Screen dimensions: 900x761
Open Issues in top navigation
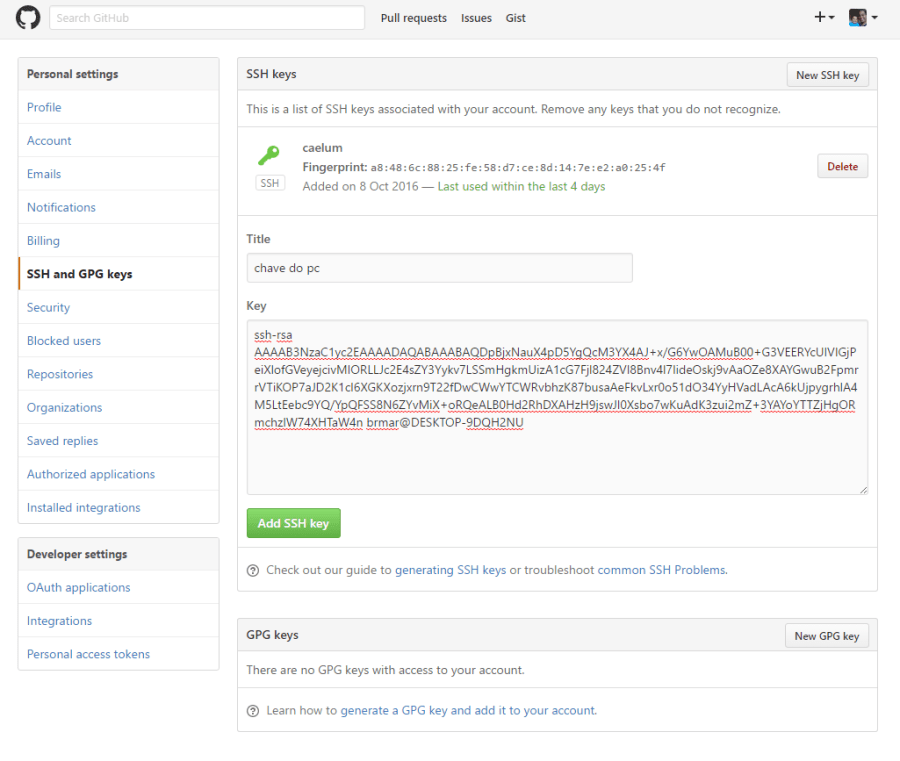pyautogui.click(x=476, y=18)
